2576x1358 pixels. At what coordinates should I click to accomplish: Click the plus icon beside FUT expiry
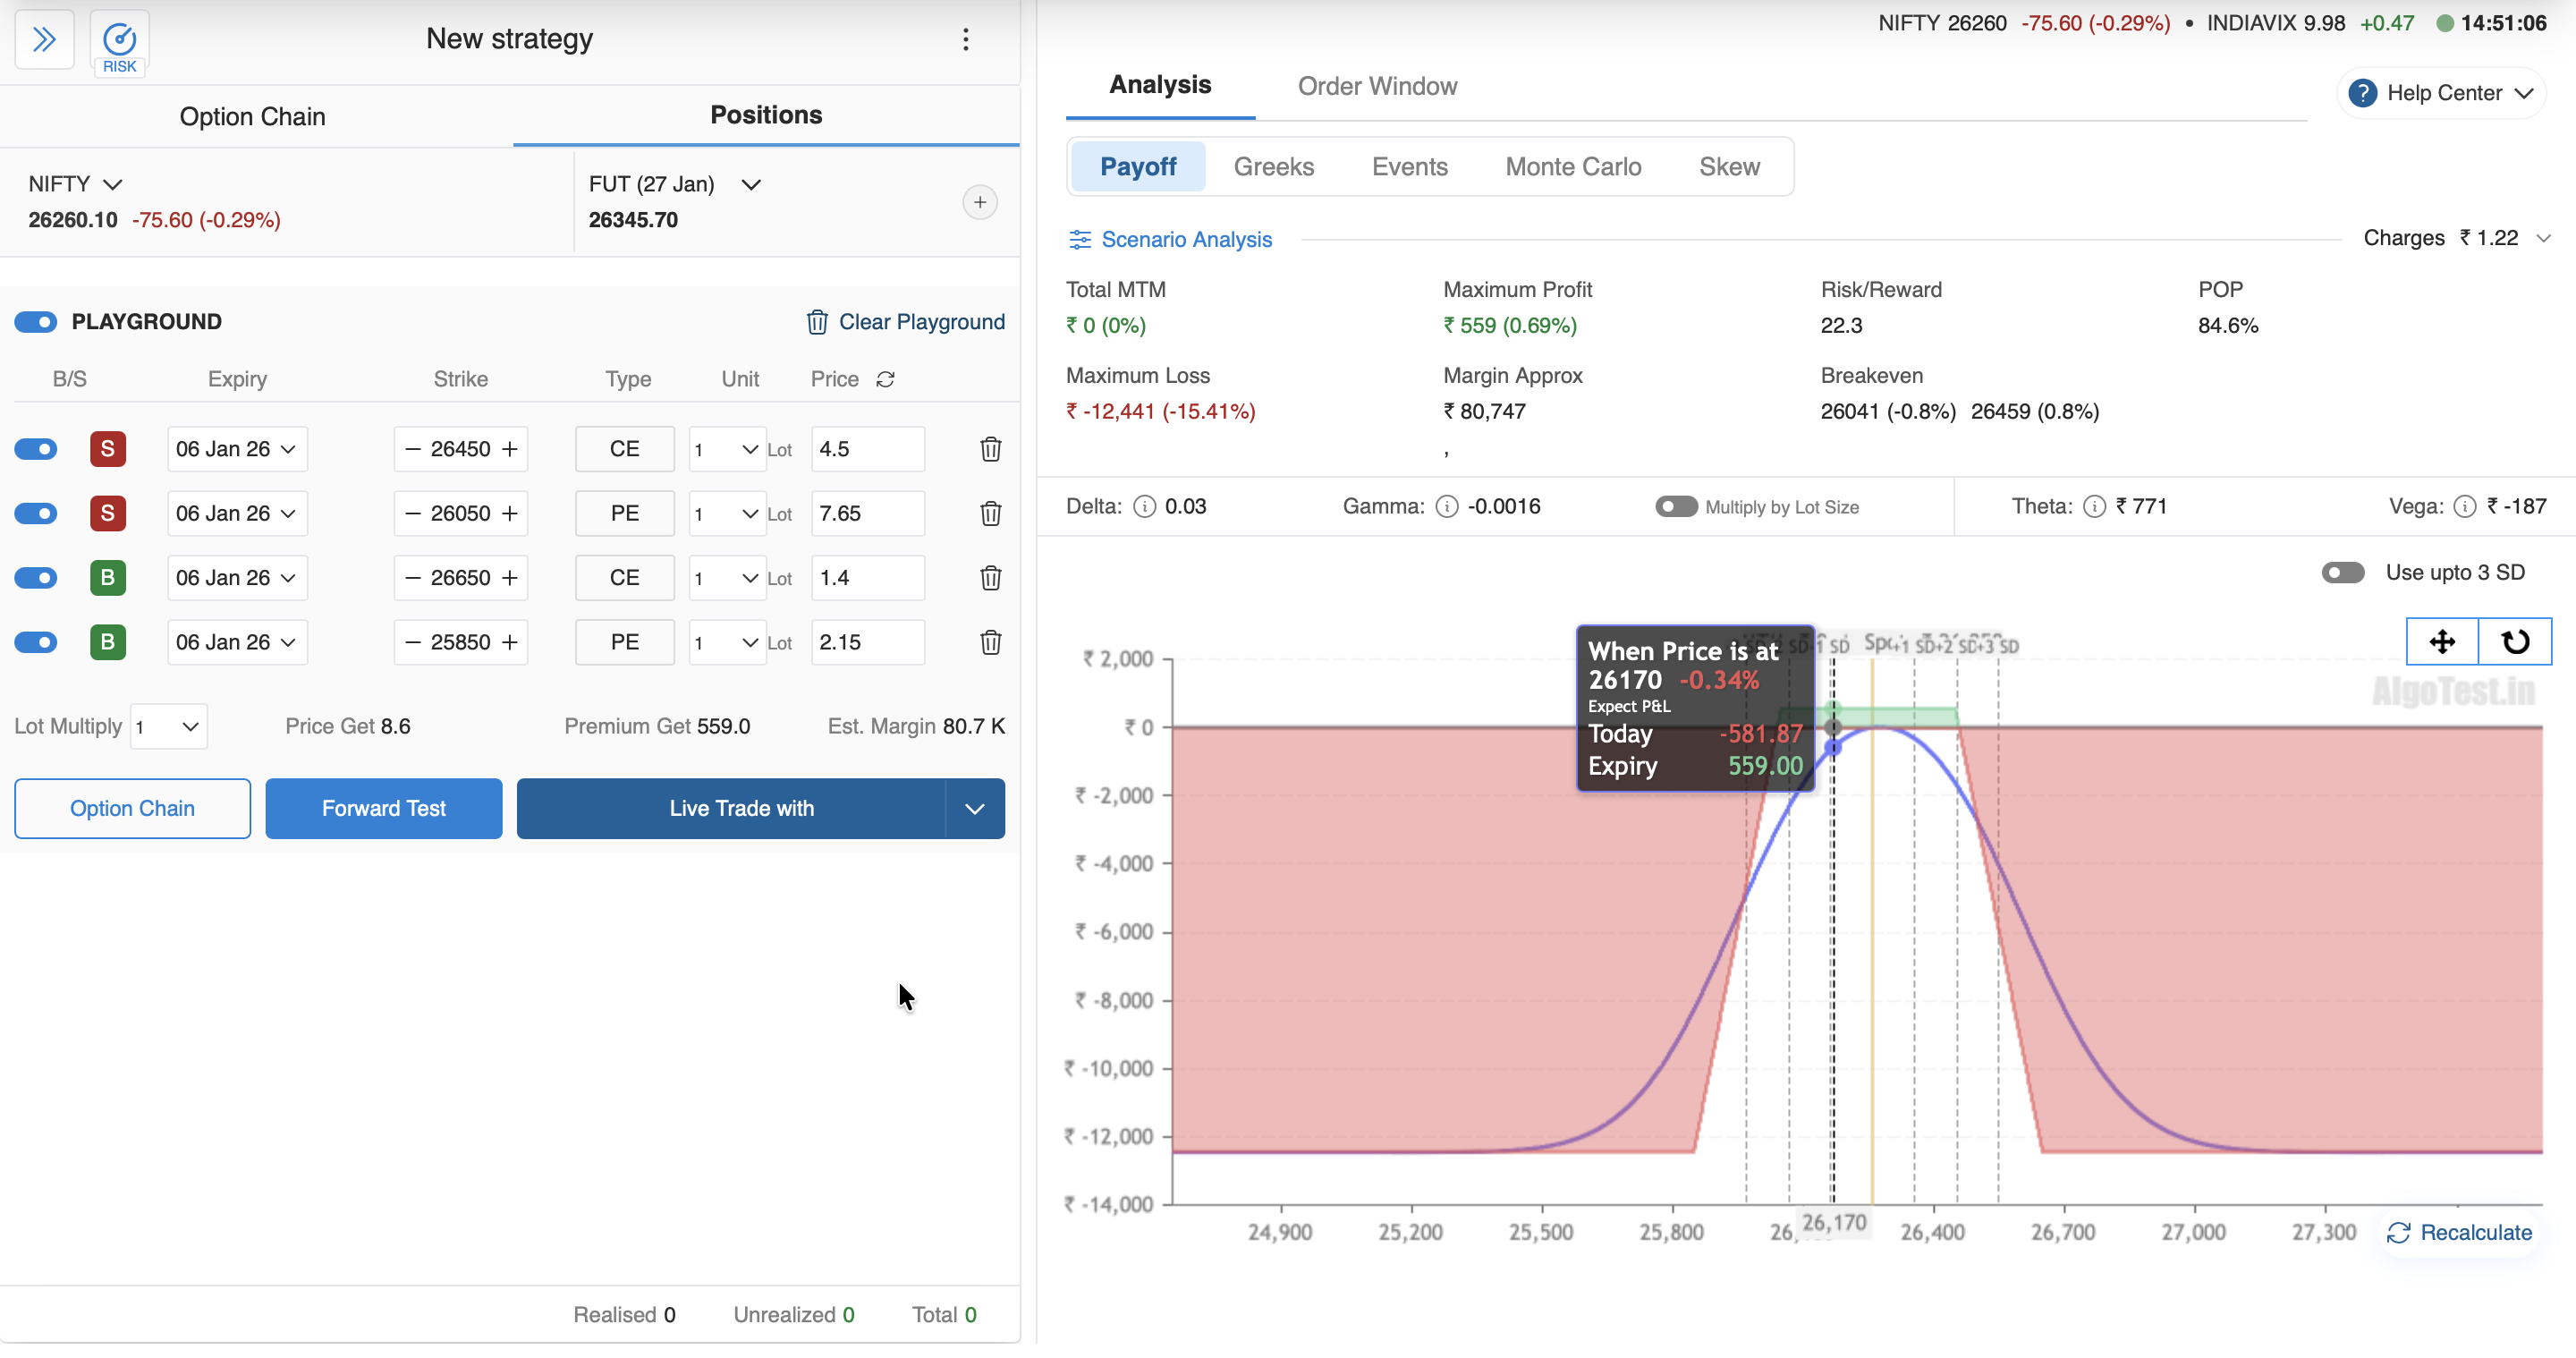(x=979, y=203)
